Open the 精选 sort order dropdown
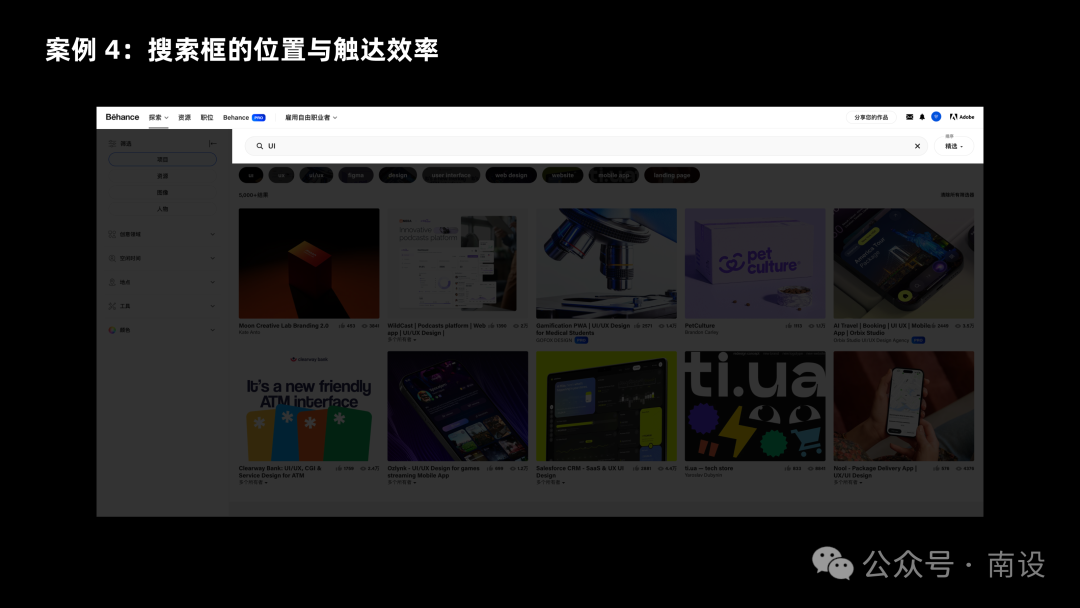Viewport: 1080px width, 608px height. click(x=954, y=146)
